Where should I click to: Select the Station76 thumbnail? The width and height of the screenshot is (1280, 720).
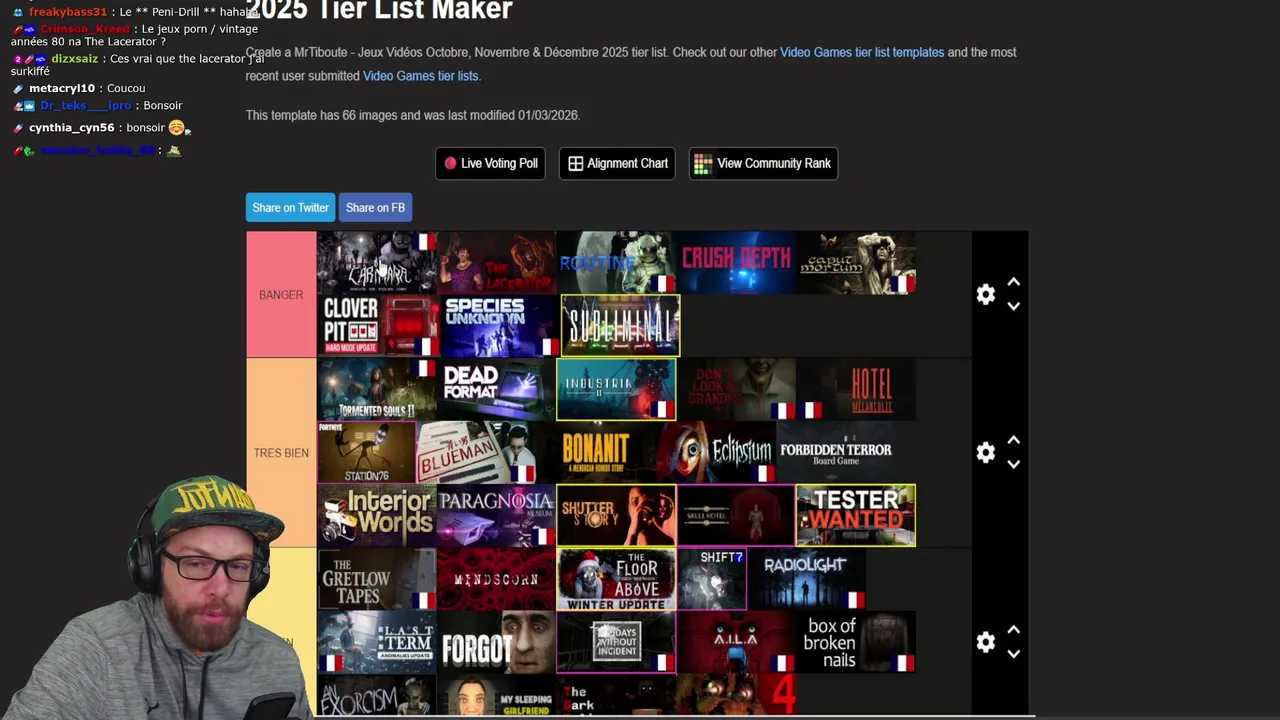coord(366,452)
